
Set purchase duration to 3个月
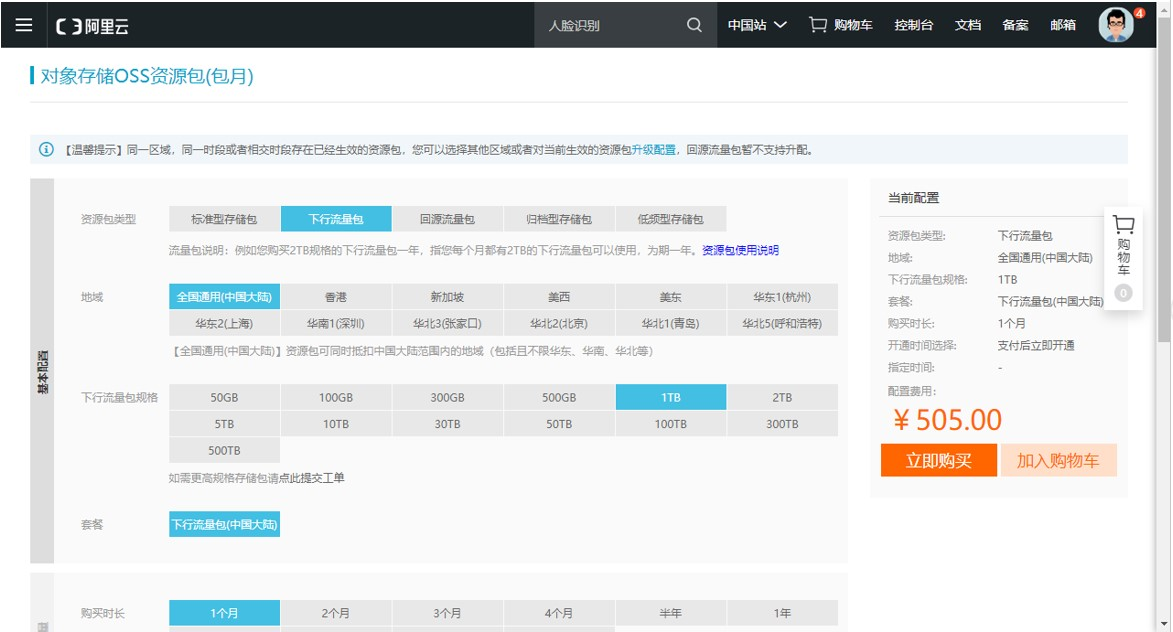[447, 613]
